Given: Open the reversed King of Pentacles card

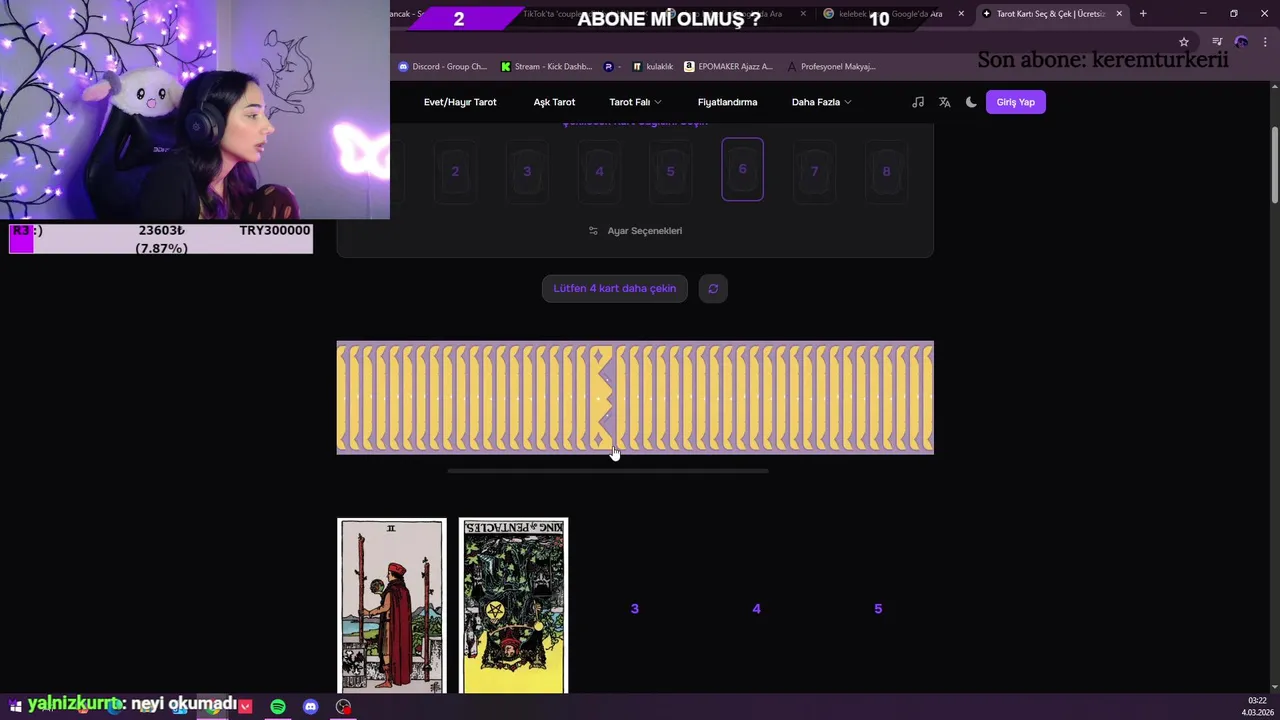Looking at the screenshot, I should coord(513,606).
